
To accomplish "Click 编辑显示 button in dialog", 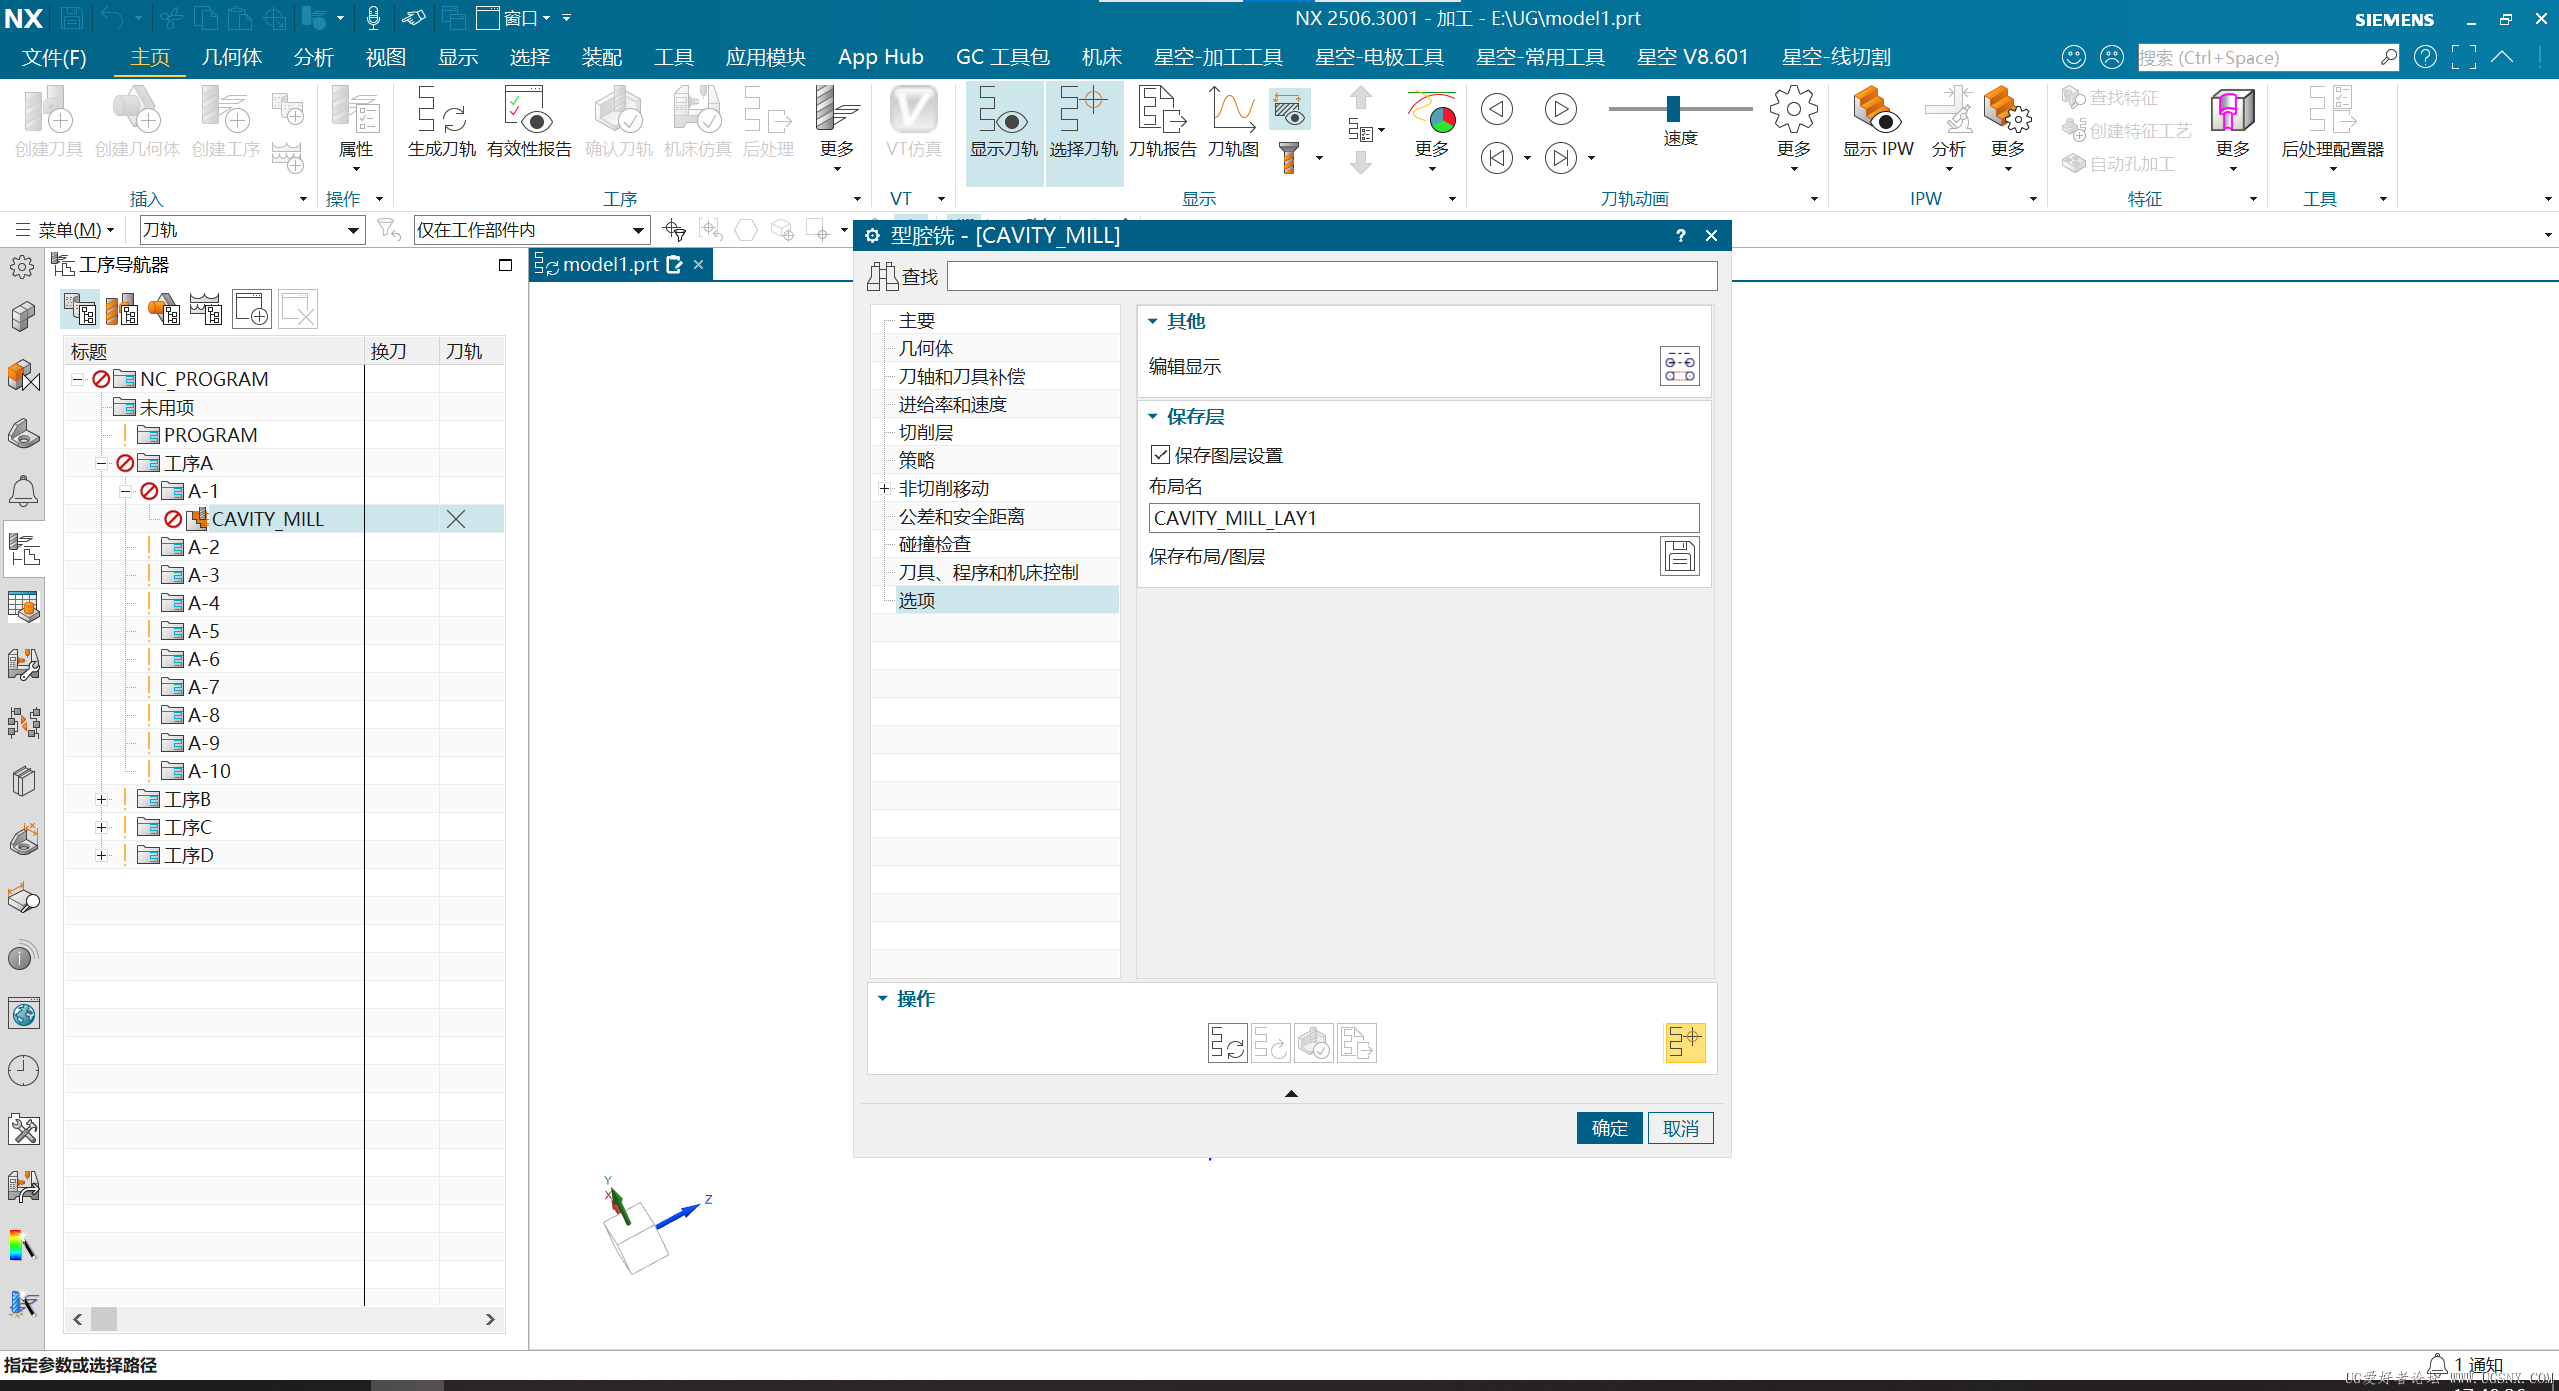I will [x=1679, y=366].
